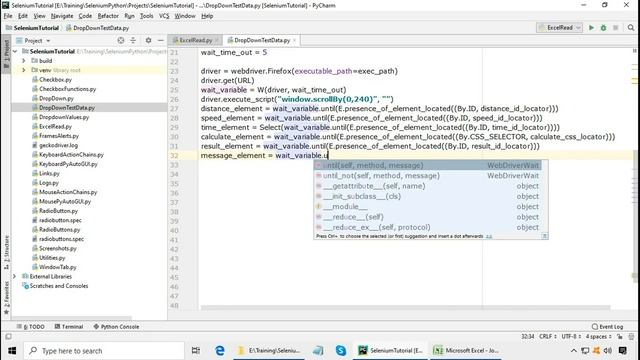
Task: Open the File menu
Action: (8, 16)
